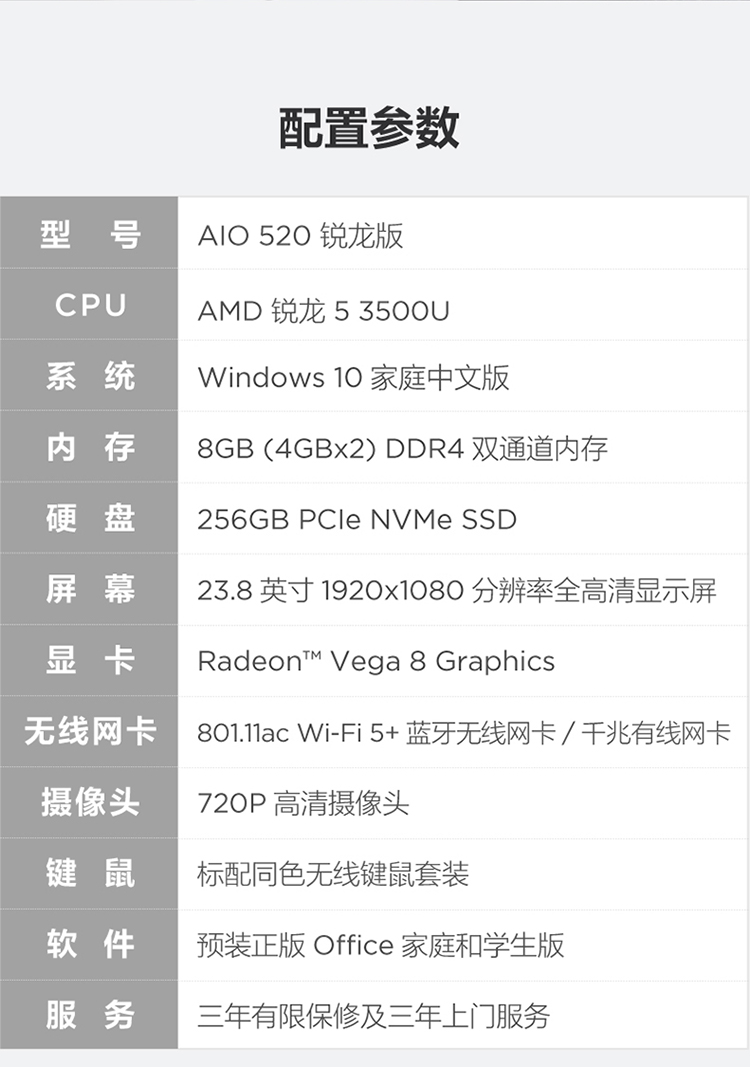Select the 系统 label cell
Viewport: 750px width, 1067px height.
89,376
